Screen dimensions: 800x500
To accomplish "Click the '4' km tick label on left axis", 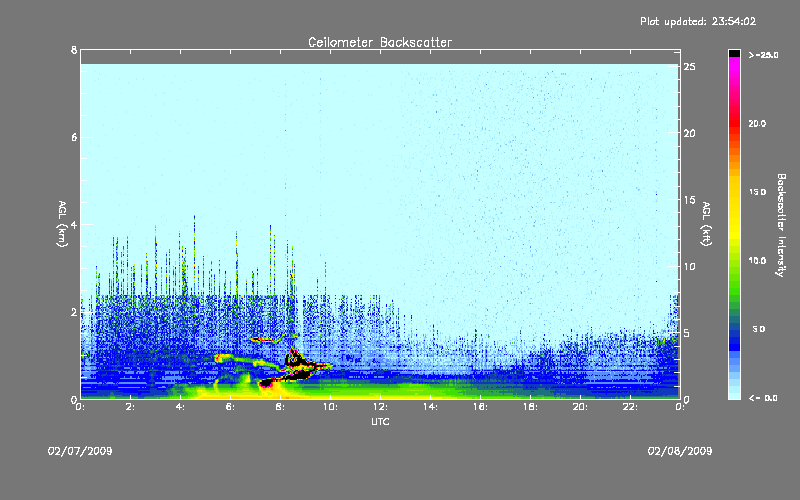I will click(74, 224).
